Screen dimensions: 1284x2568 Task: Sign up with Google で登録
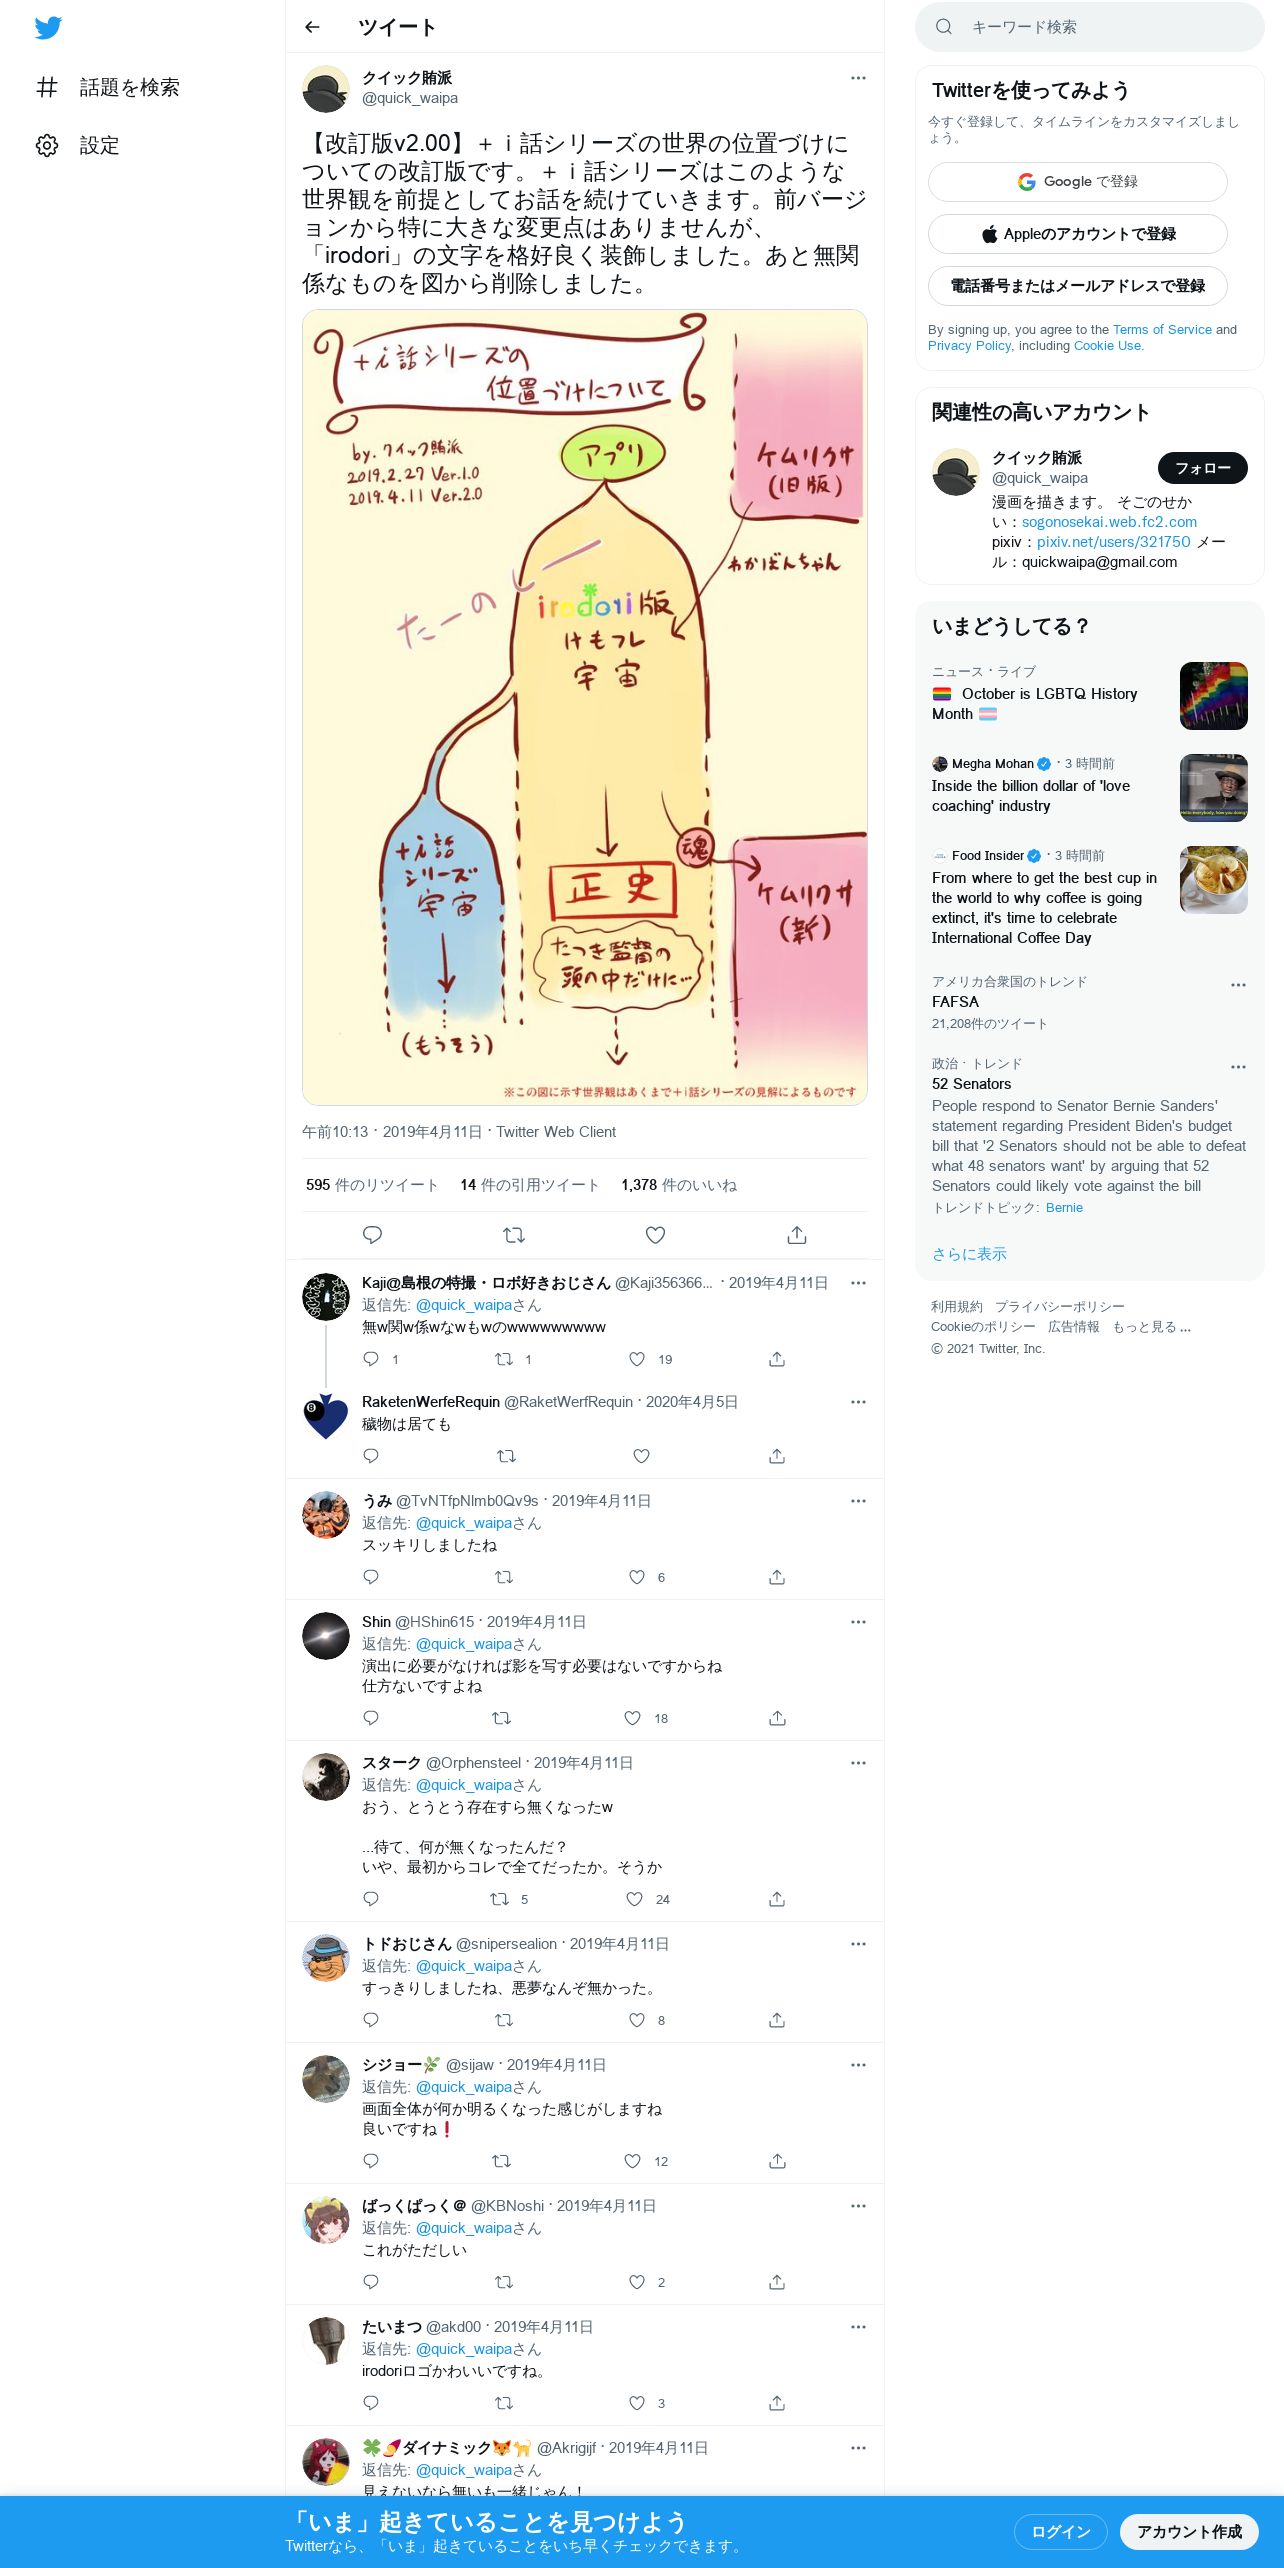(1077, 182)
